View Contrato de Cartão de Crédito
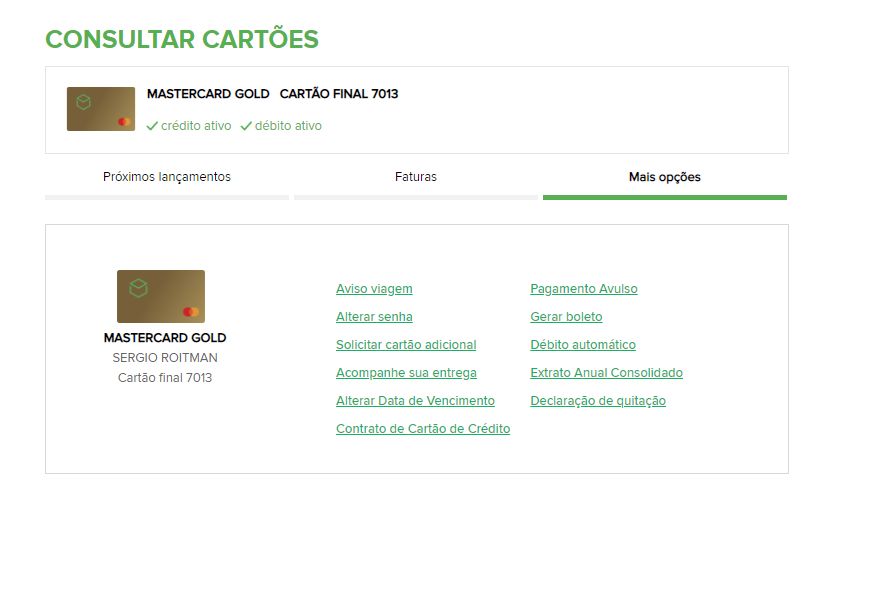Viewport: 891px width, 615px height. point(423,429)
